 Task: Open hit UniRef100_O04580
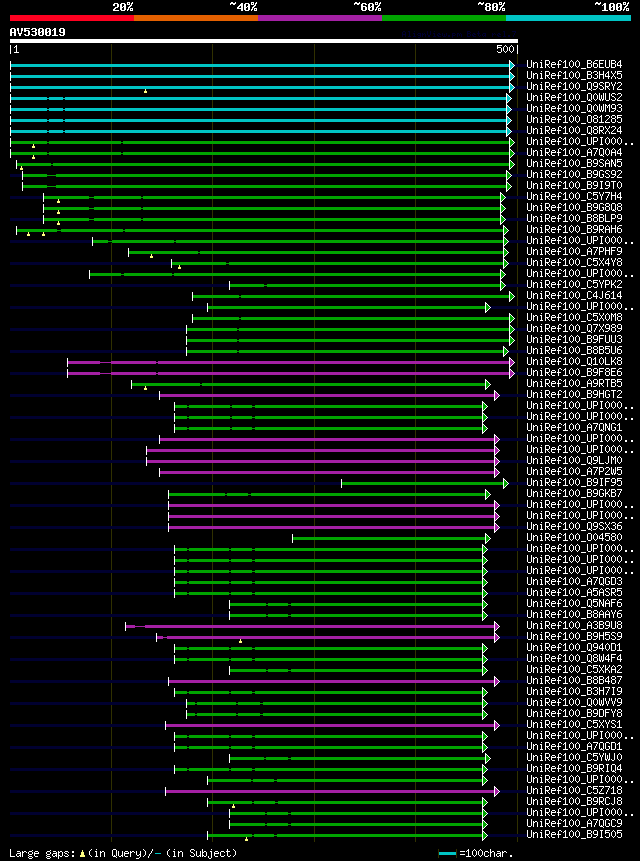coord(574,537)
